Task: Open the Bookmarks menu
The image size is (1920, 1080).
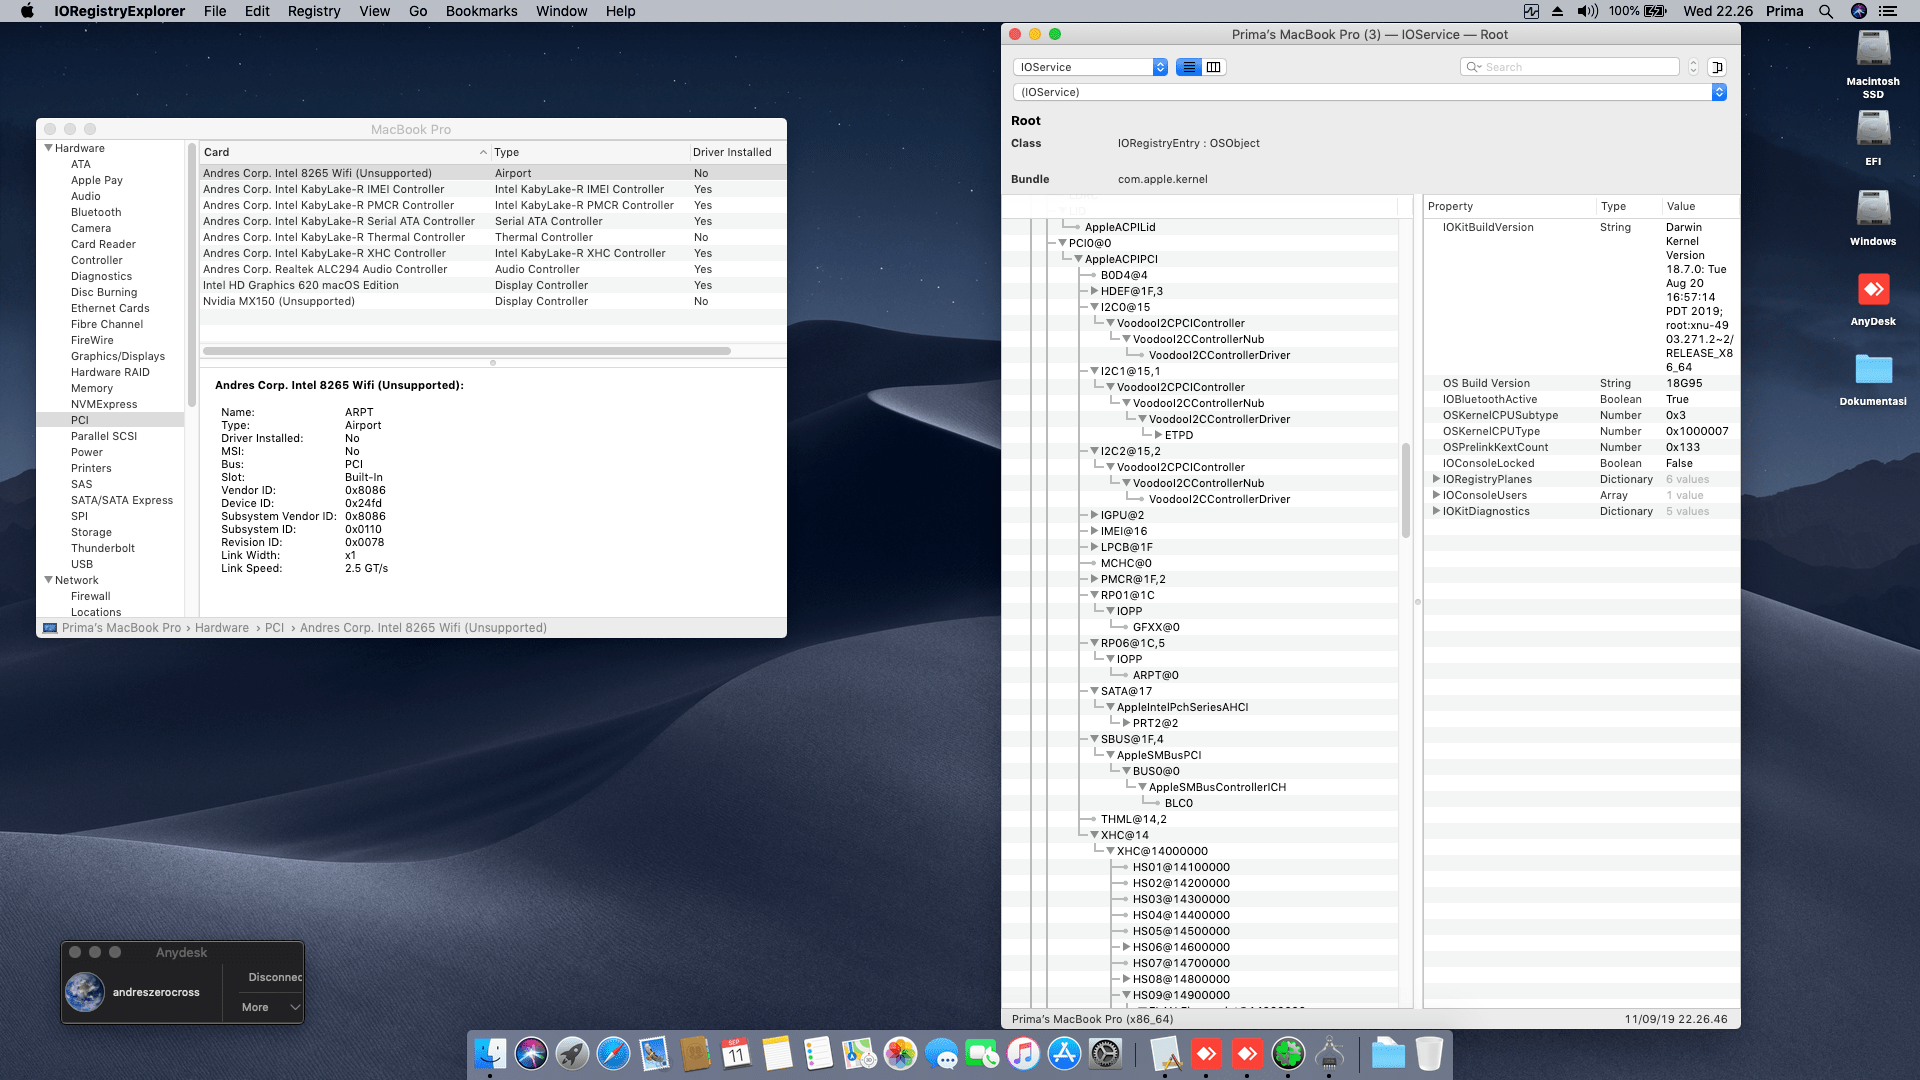Action: click(481, 11)
